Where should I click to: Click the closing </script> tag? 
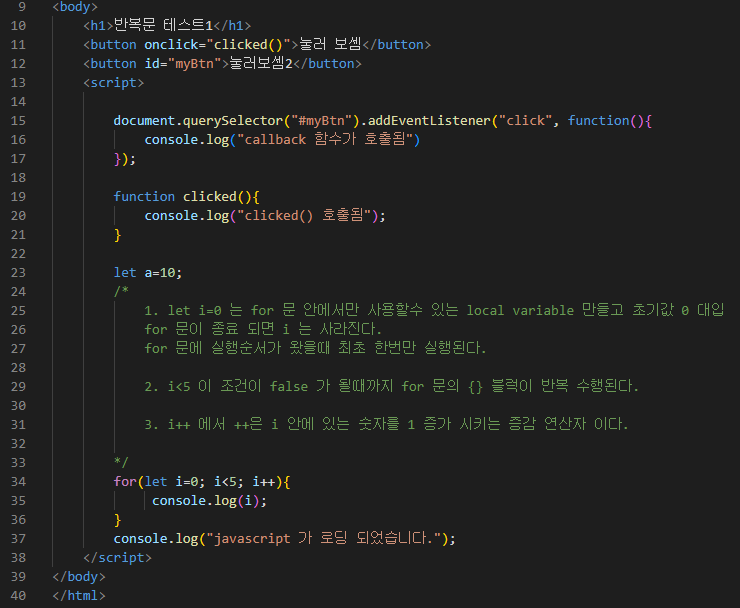[118, 558]
